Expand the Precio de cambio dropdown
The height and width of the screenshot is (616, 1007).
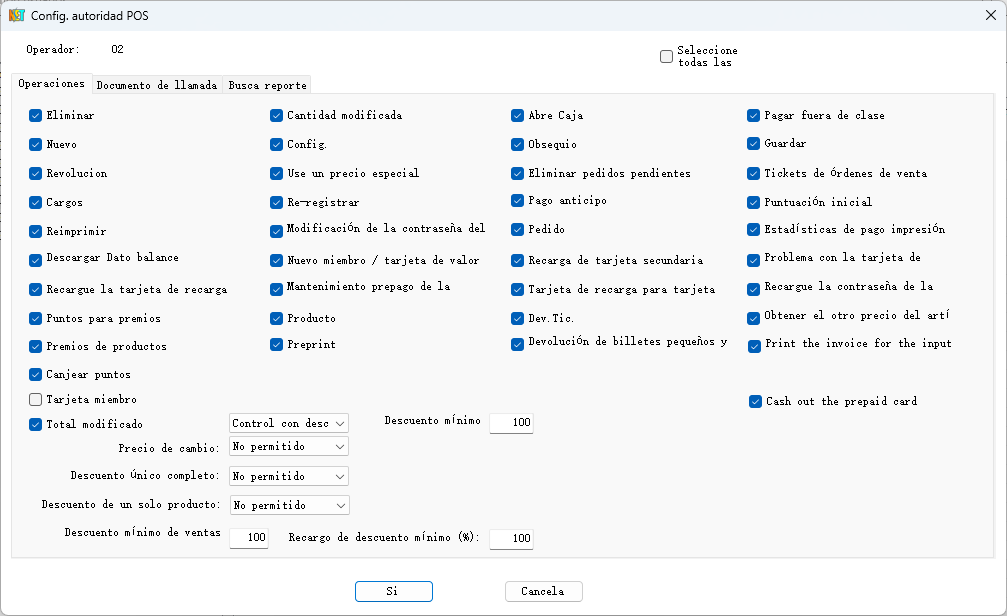pos(289,446)
